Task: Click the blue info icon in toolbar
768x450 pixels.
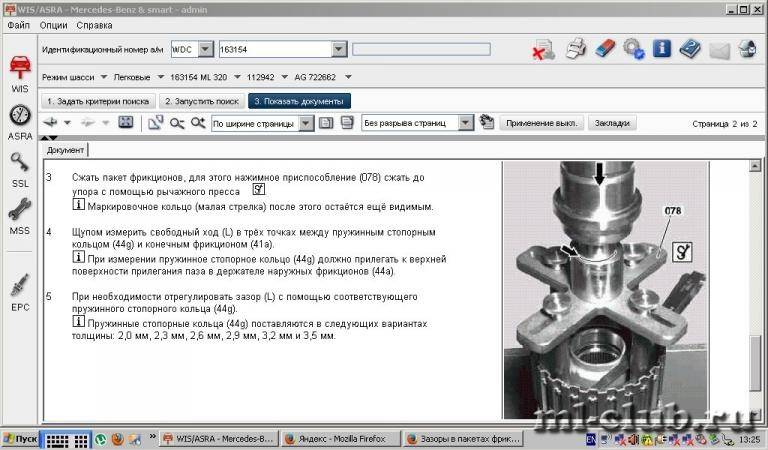Action: (x=661, y=48)
